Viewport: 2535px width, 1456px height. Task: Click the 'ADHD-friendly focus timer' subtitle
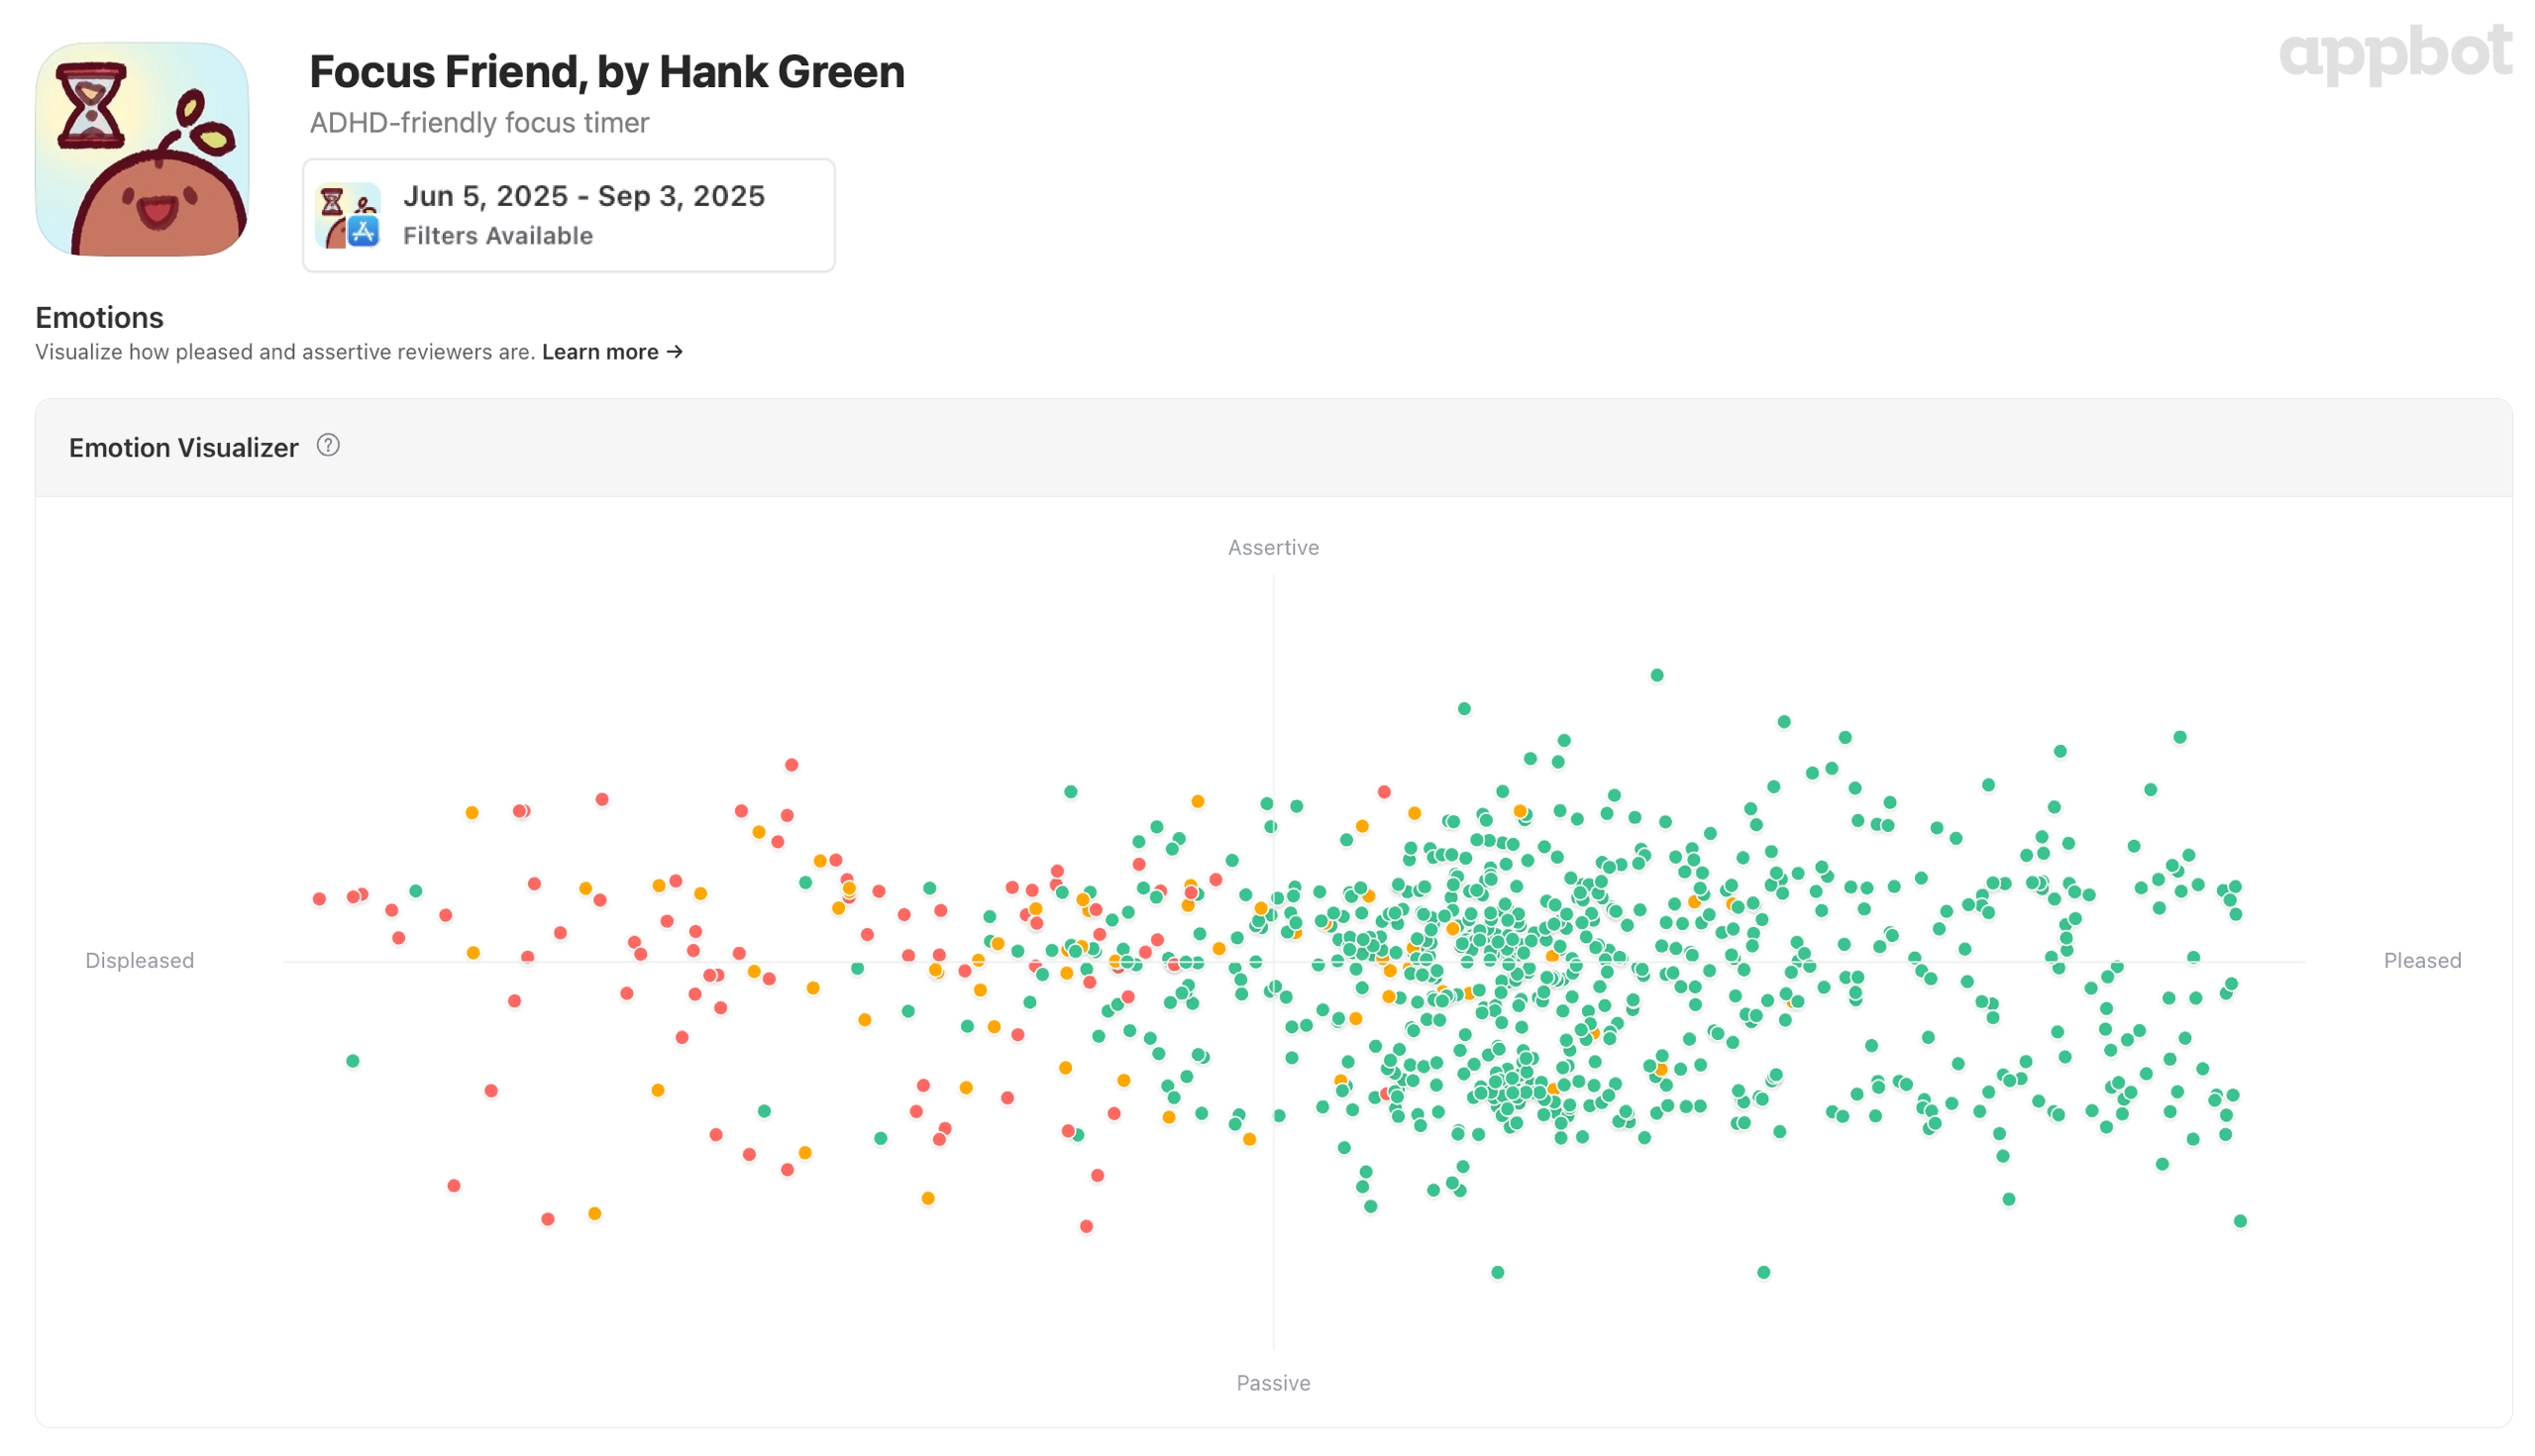tap(479, 123)
